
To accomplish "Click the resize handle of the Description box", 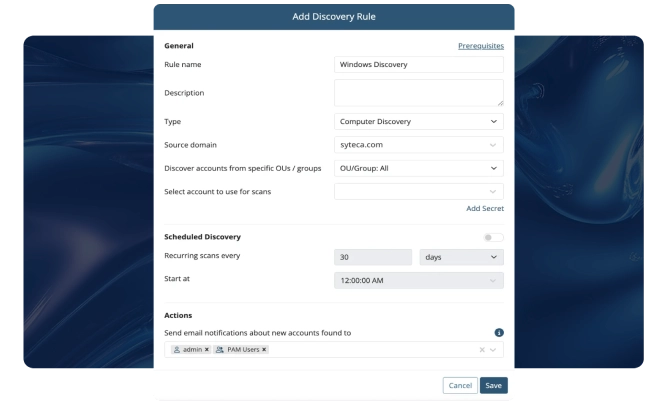I will pyautogui.click(x=500, y=103).
